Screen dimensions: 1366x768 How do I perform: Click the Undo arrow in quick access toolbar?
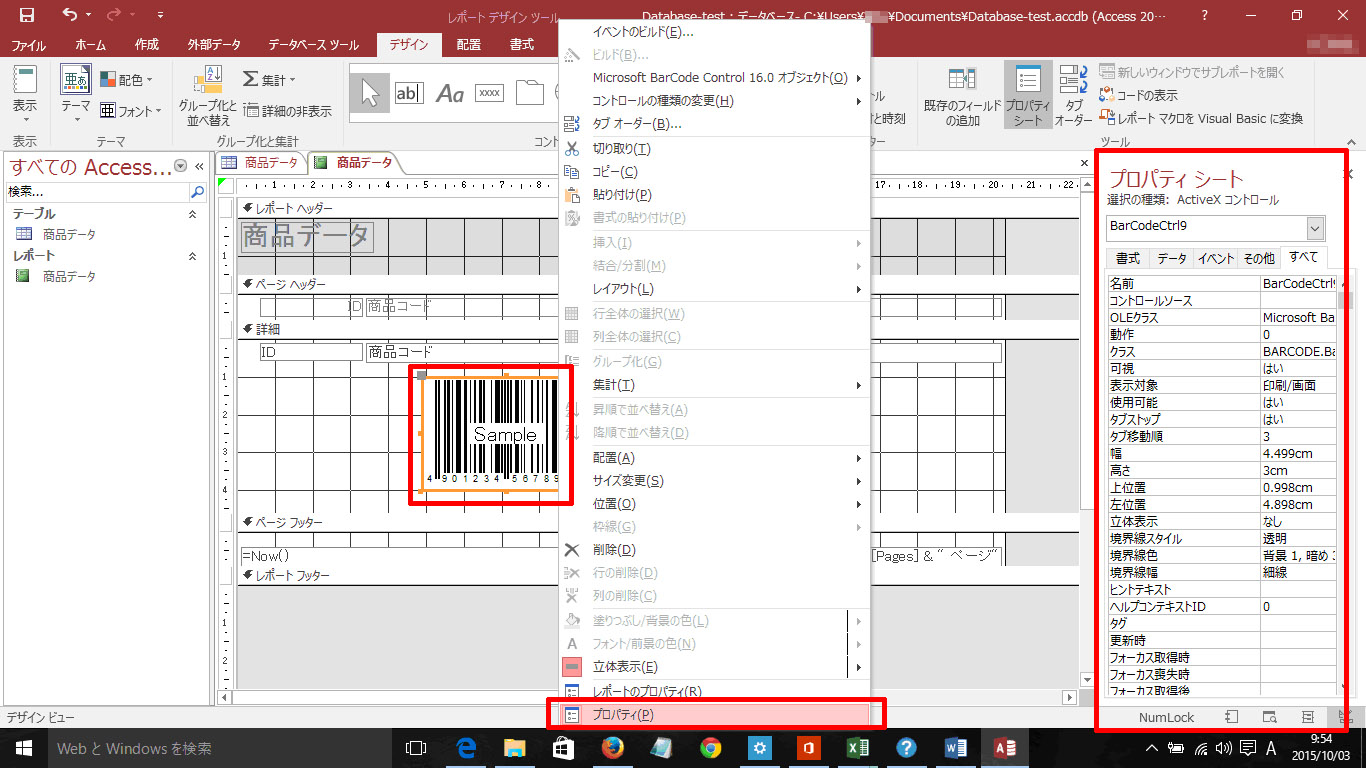click(x=69, y=15)
